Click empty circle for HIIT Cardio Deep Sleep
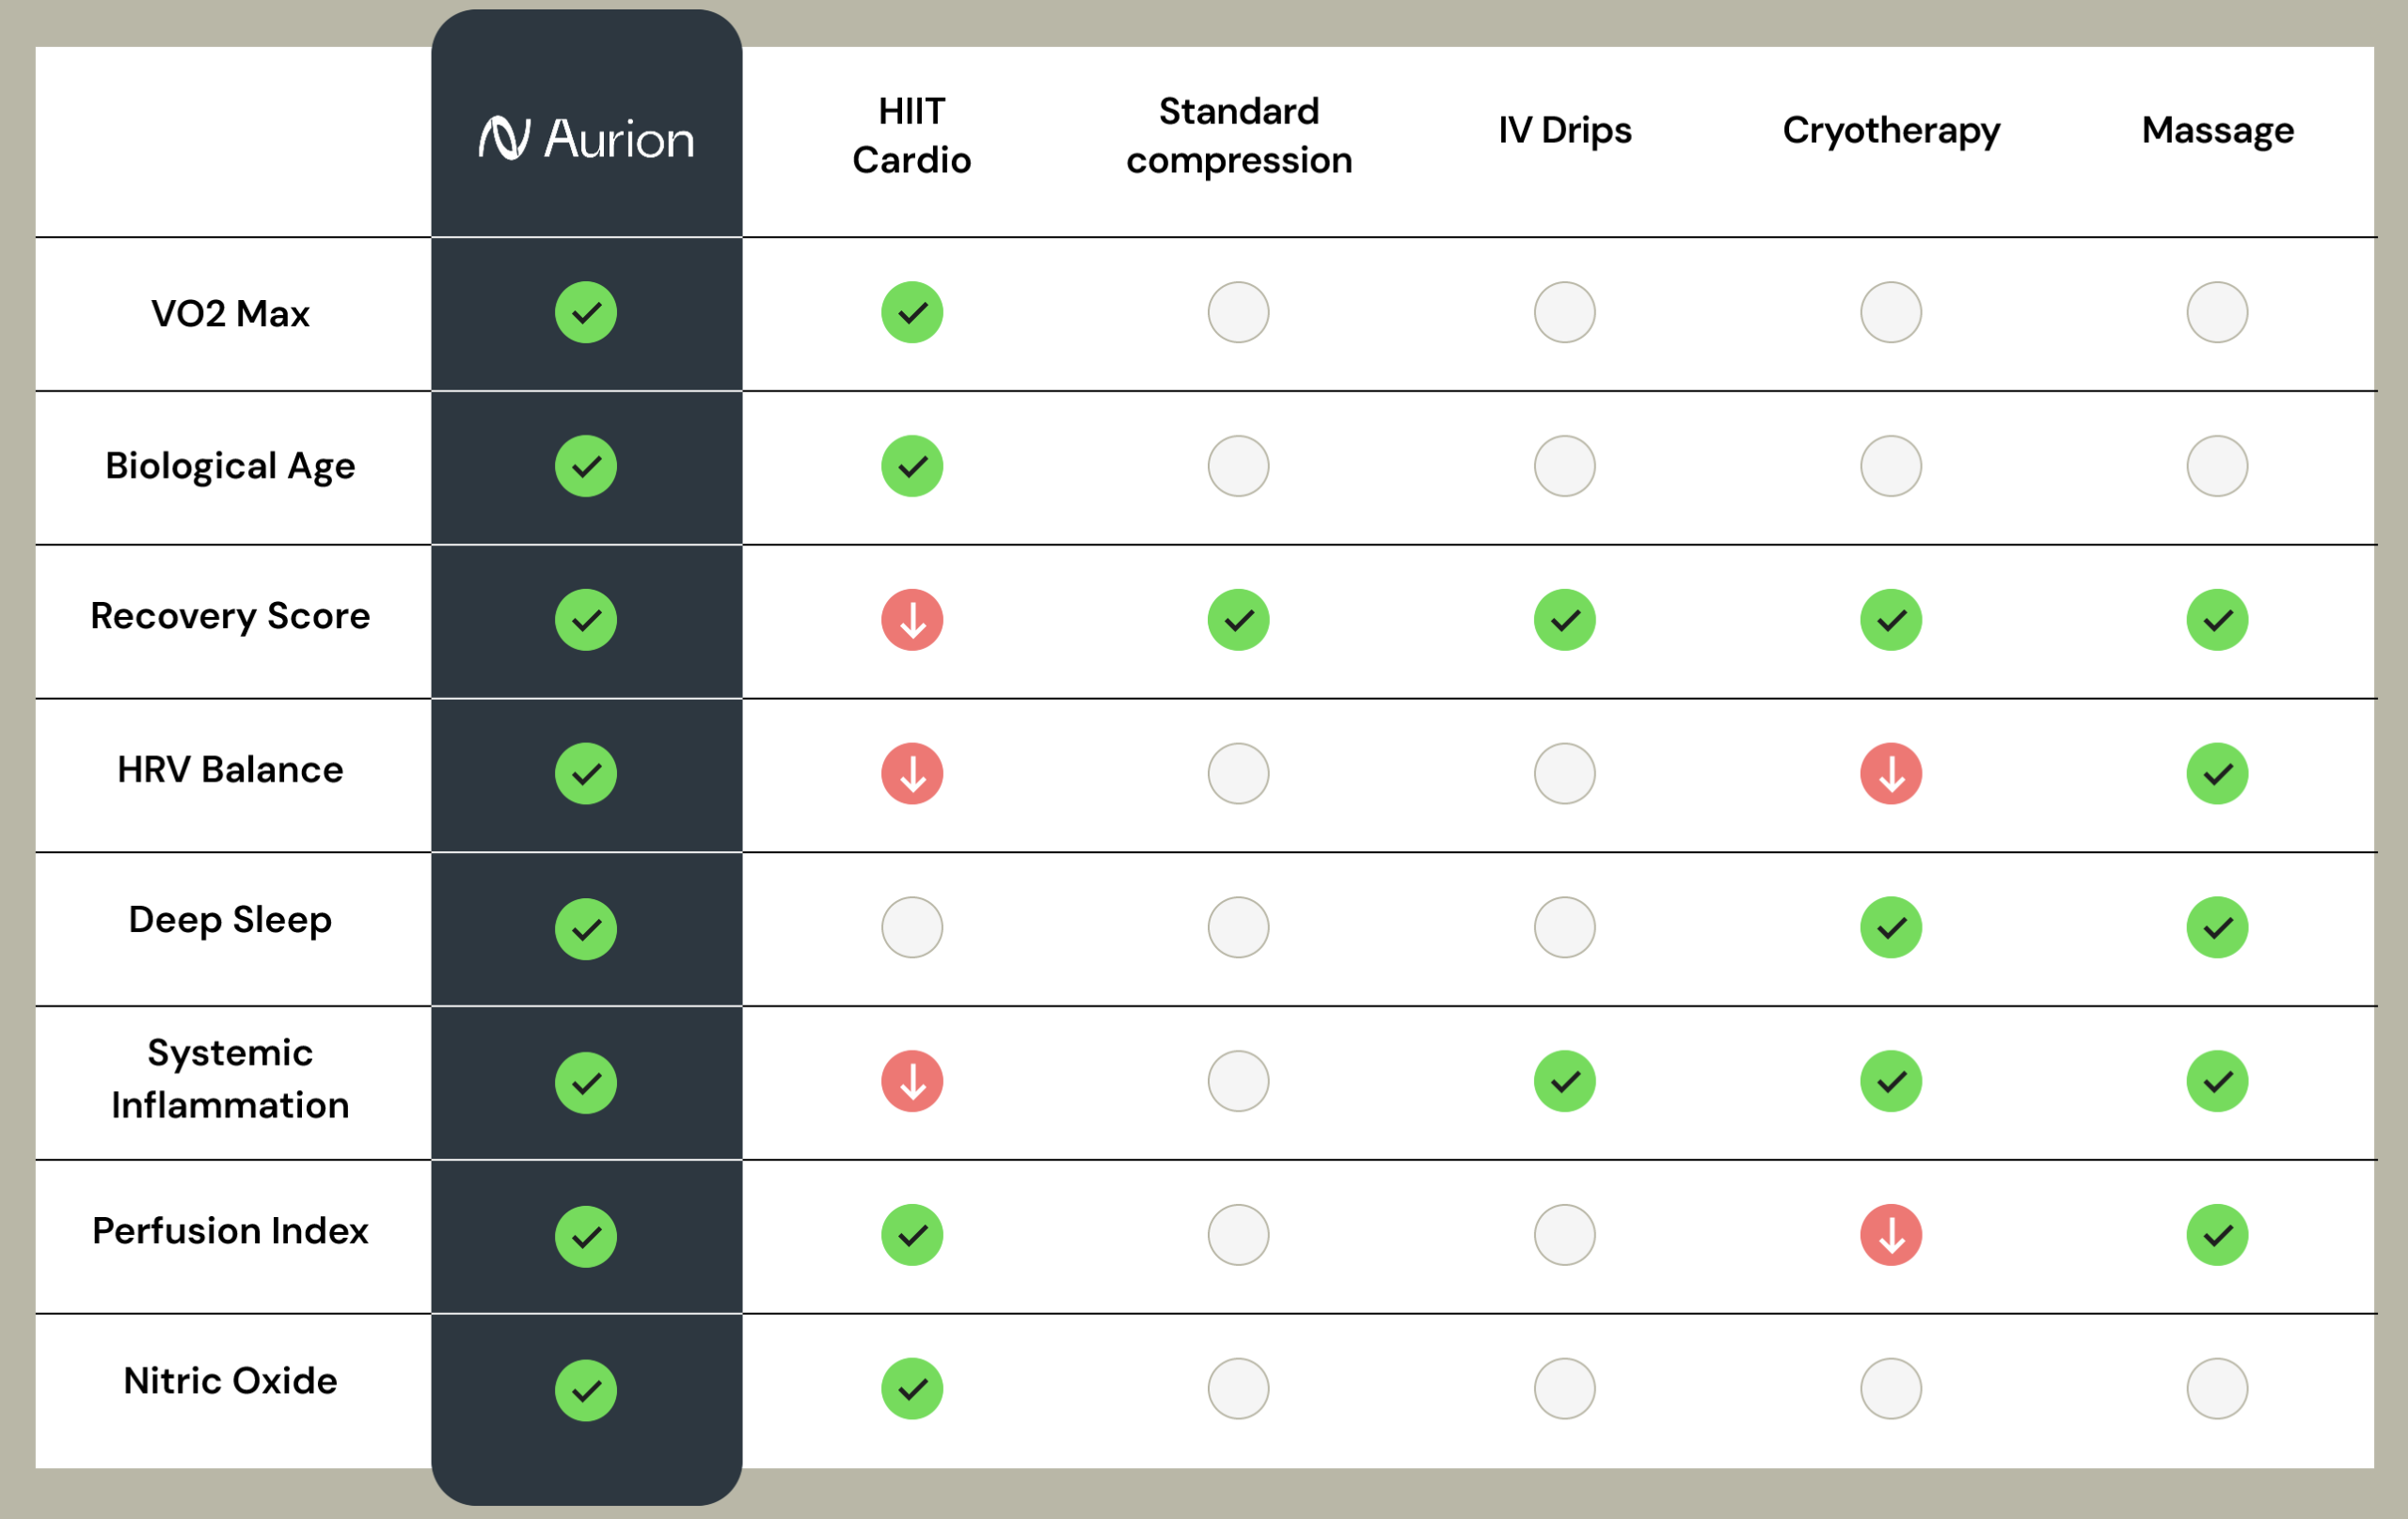Image resolution: width=2408 pixels, height=1519 pixels. [x=912, y=927]
